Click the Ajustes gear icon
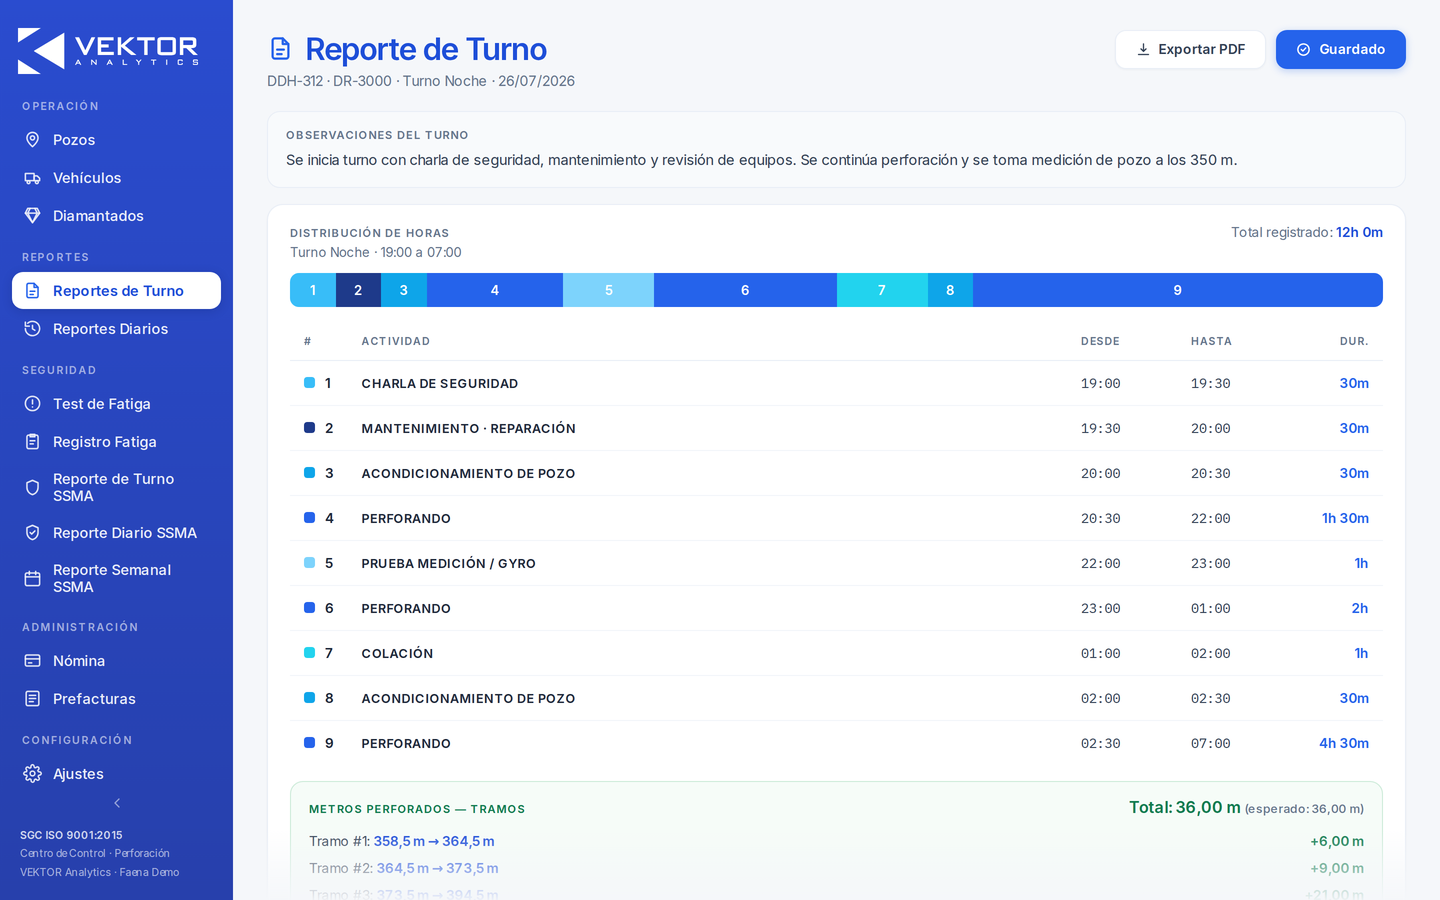 pyautogui.click(x=32, y=774)
